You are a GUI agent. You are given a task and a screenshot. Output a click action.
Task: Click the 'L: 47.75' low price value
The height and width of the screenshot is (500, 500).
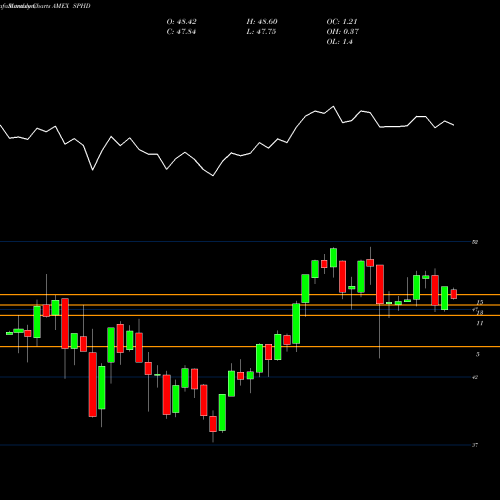coord(261,32)
